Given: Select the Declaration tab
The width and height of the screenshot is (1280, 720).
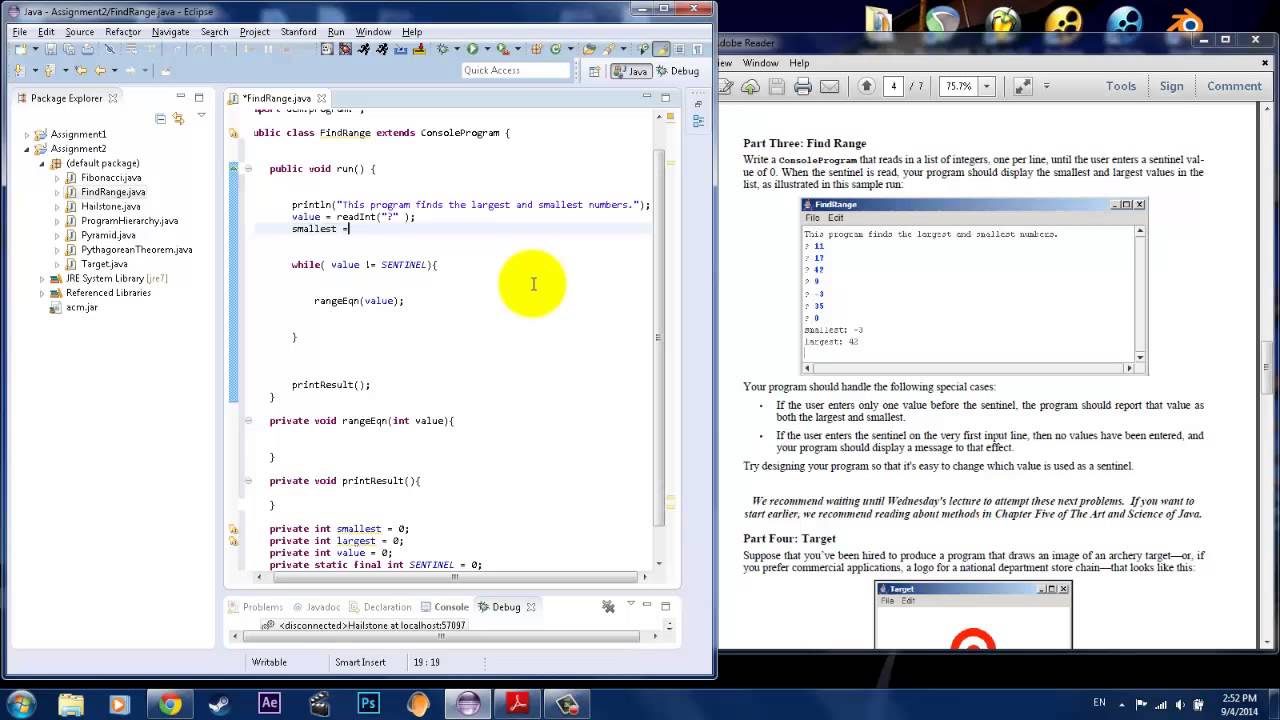Looking at the screenshot, I should click(x=380, y=607).
